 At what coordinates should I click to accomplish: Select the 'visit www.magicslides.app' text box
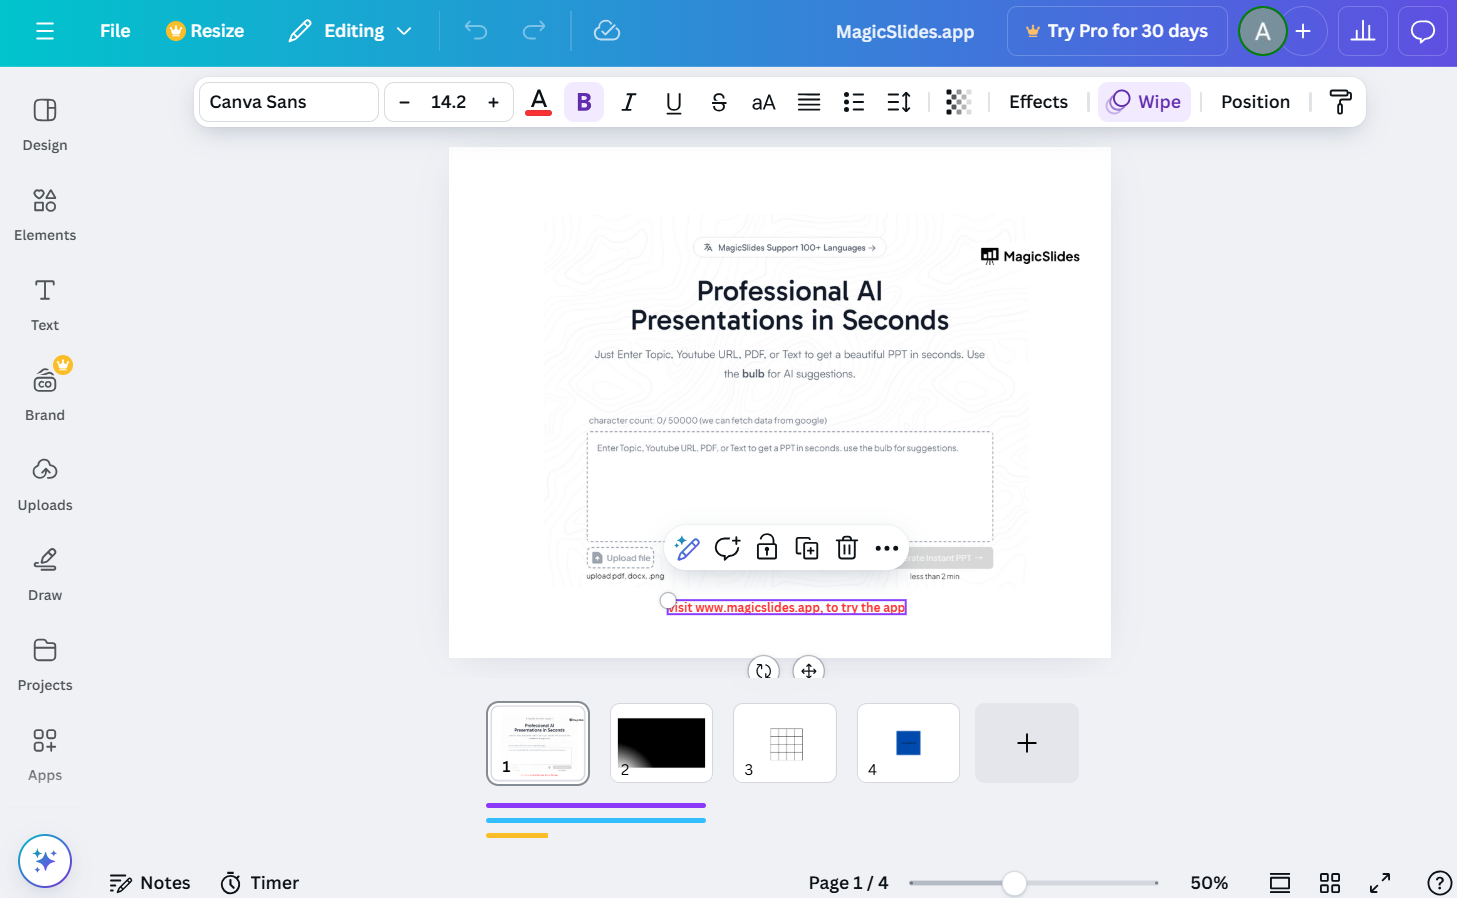point(787,607)
